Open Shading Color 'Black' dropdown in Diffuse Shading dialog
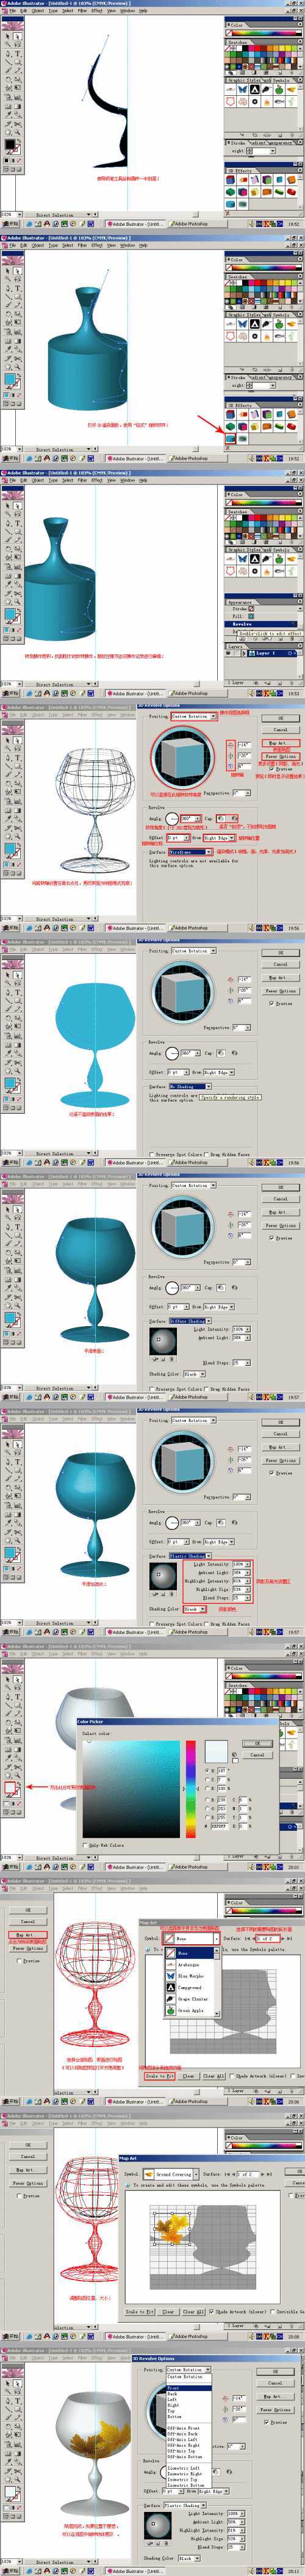Viewport: 305px width, 2576px height. pyautogui.click(x=195, y=1374)
